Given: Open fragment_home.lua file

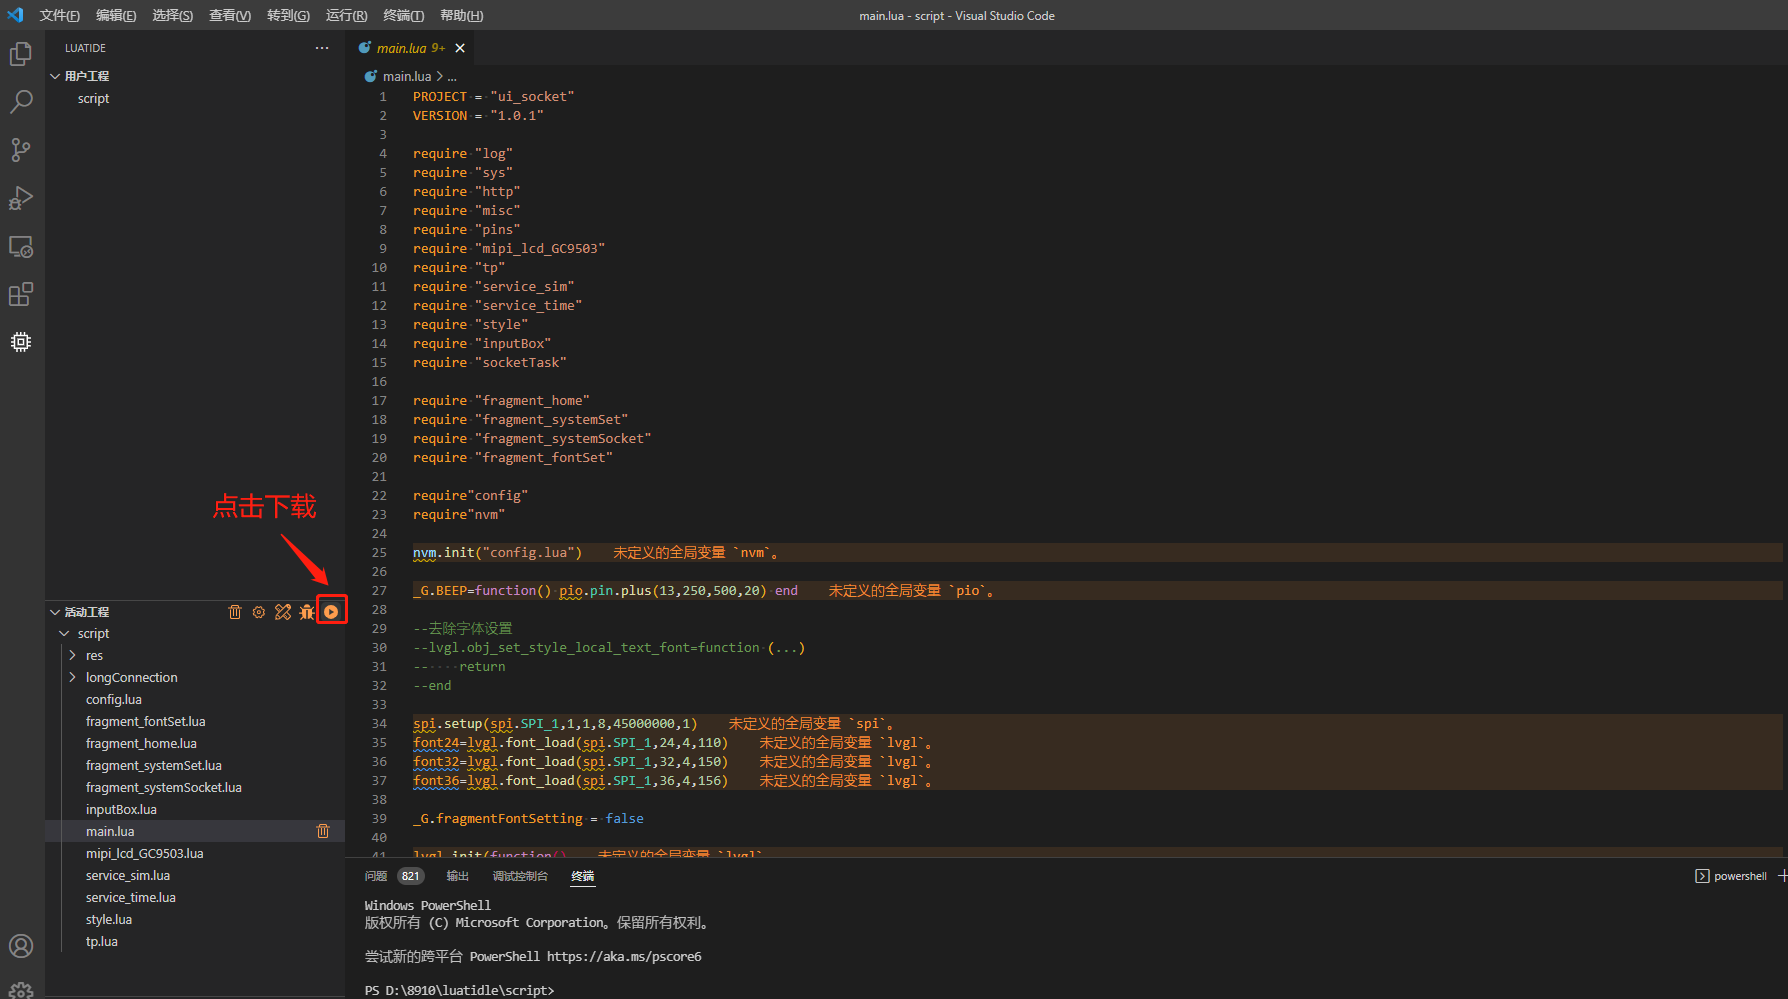Looking at the screenshot, I should [x=141, y=743].
